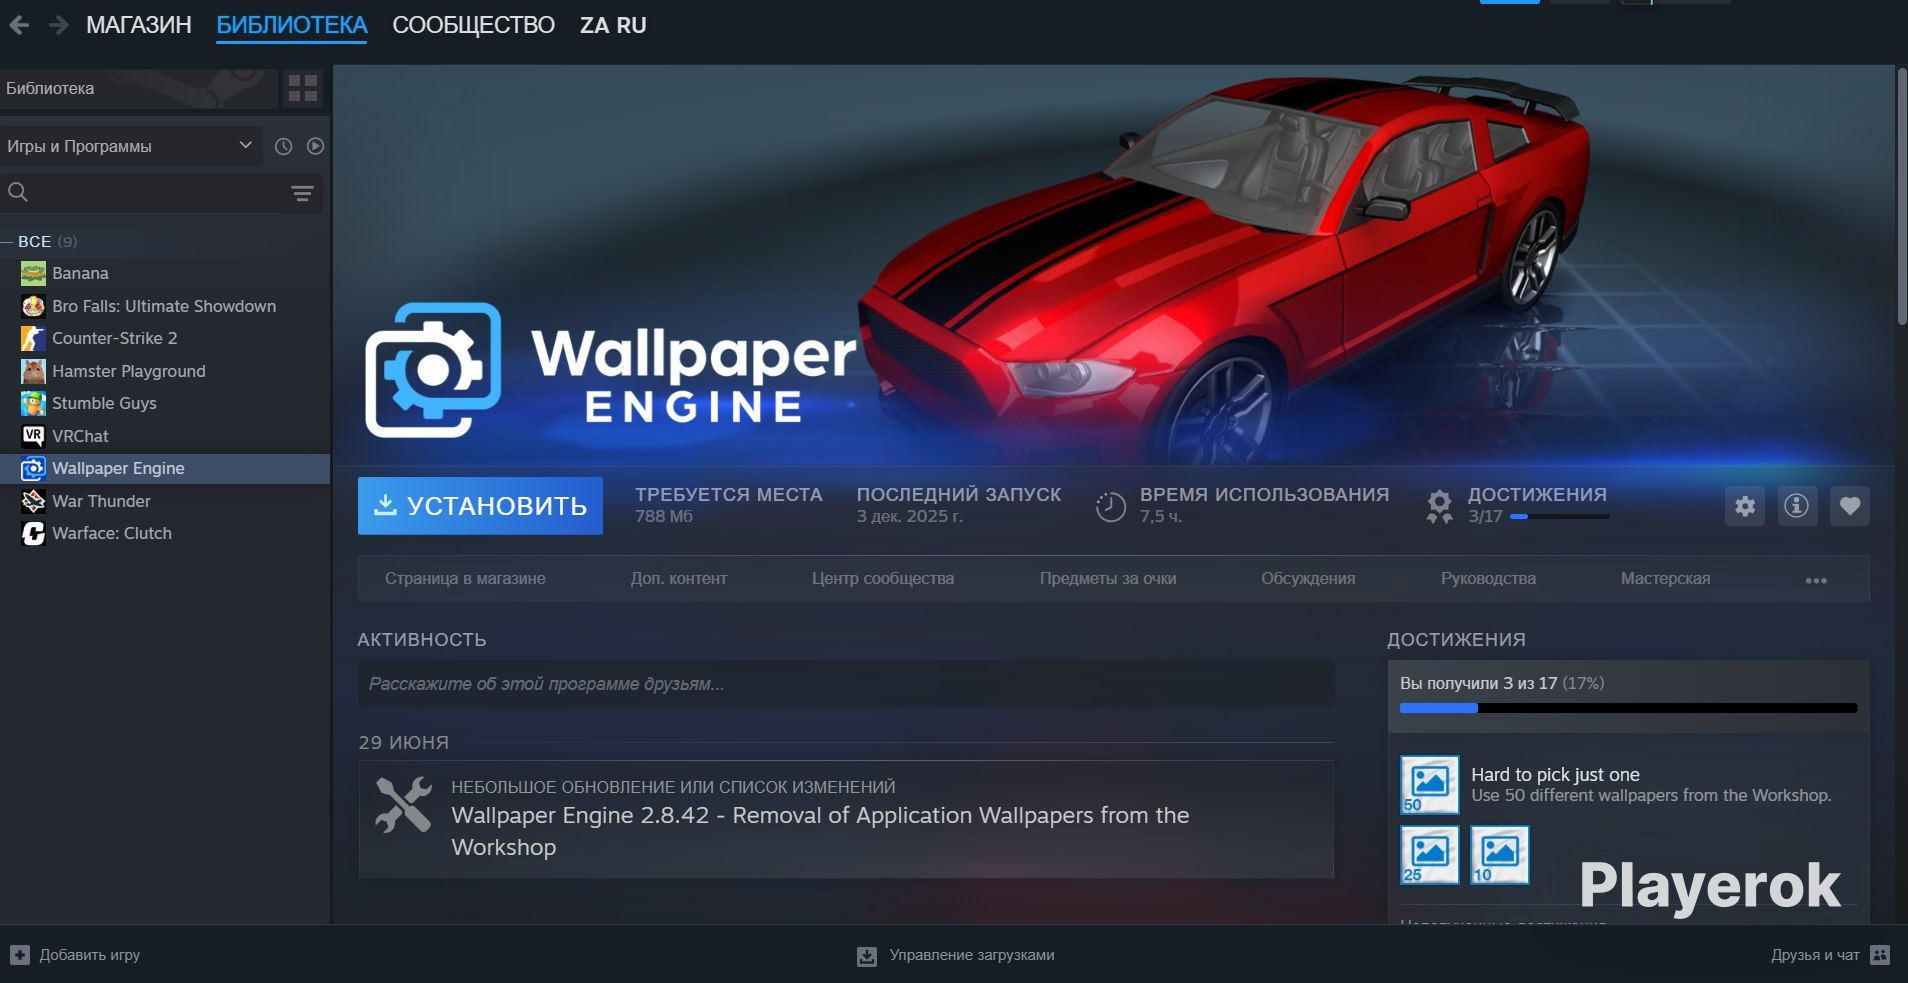The image size is (1908, 983).
Task: Collapse the ВСЕ category
Action: 7,241
